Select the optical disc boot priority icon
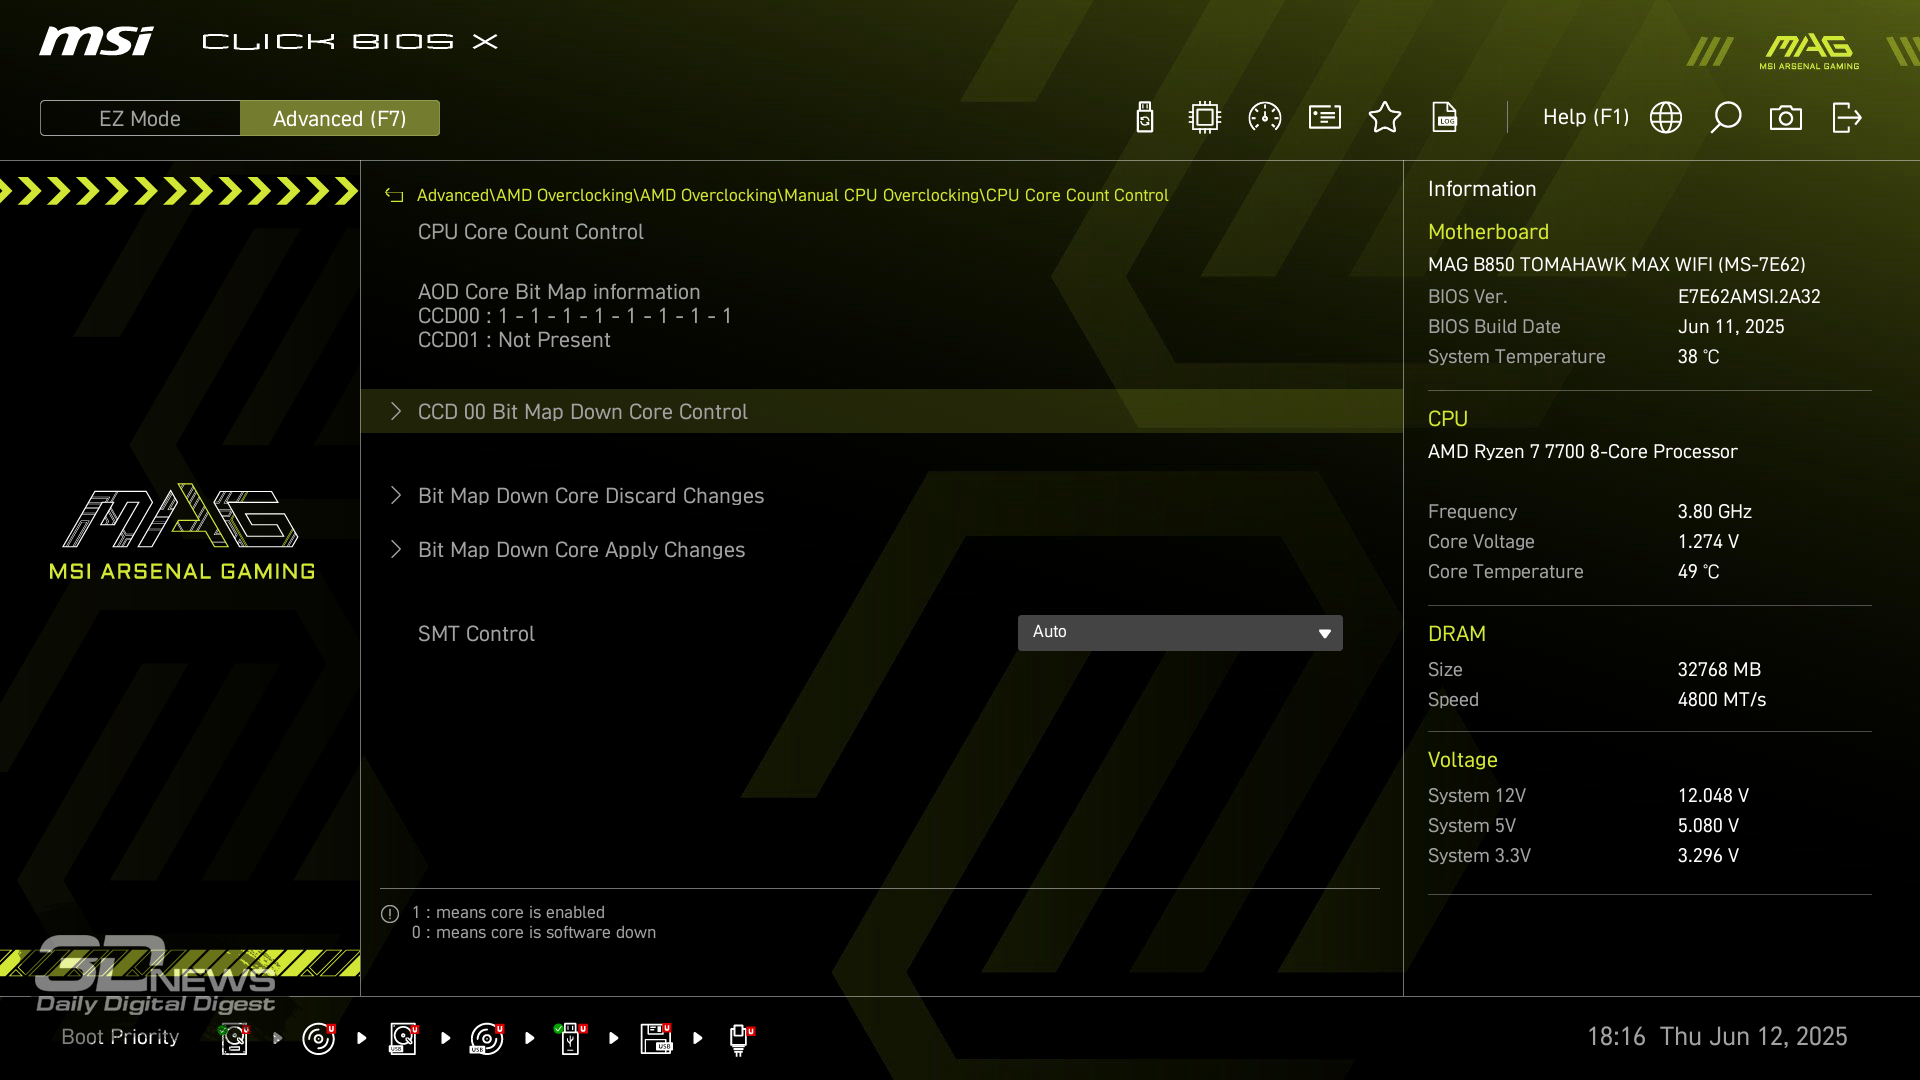Viewport: 1920px width, 1080px height. point(319,1039)
